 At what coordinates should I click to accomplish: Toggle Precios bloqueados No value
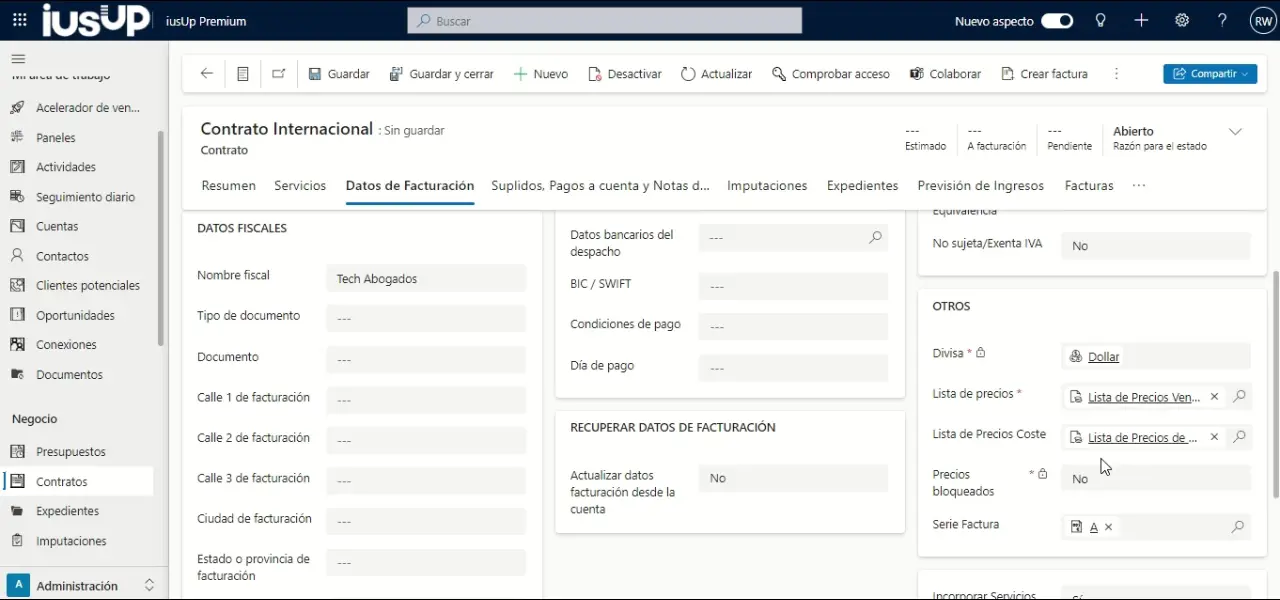click(1154, 479)
